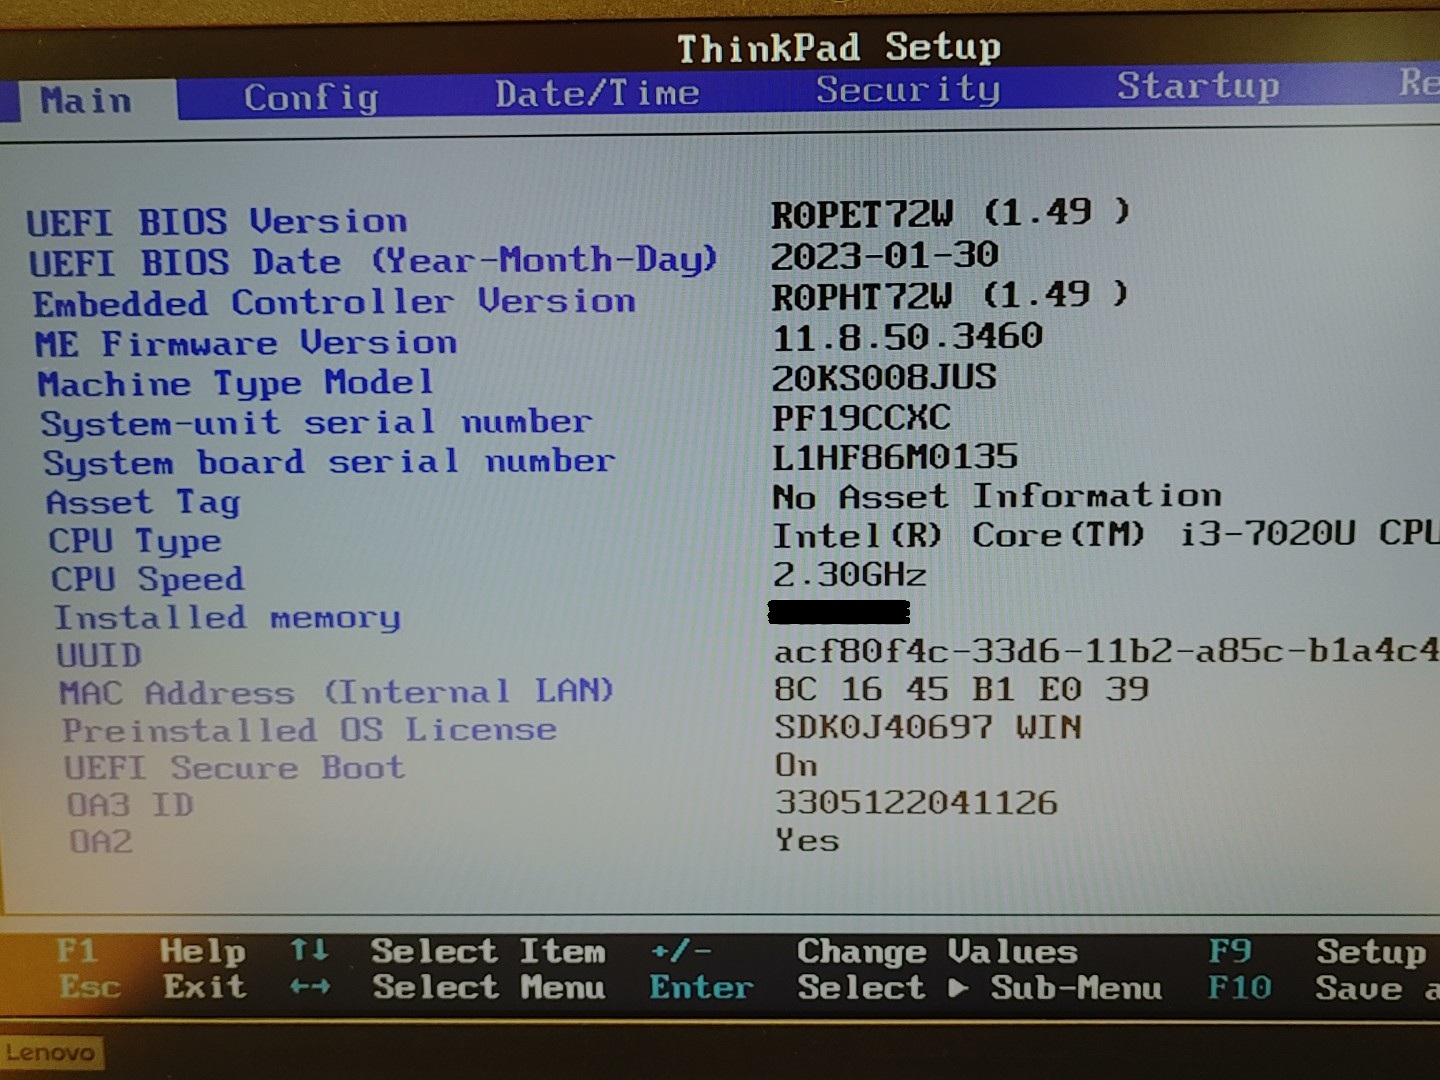Go to the Startup tab
This screenshot has width=1440, height=1080.
(x=1197, y=87)
